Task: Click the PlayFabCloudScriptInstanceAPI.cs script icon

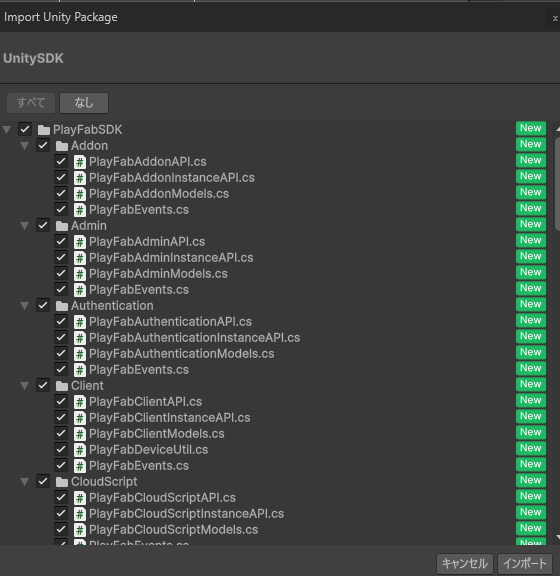Action: pyautogui.click(x=80, y=514)
